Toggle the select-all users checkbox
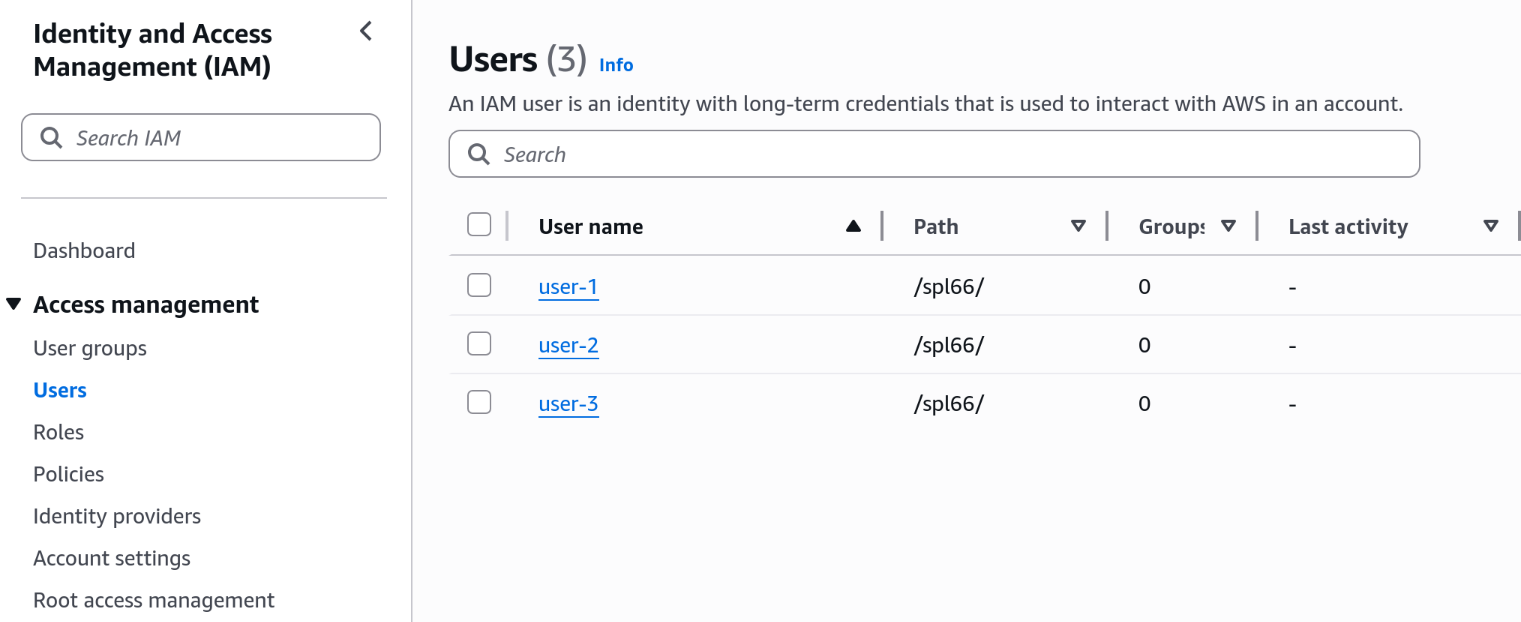Image resolution: width=1521 pixels, height=622 pixels. (479, 225)
